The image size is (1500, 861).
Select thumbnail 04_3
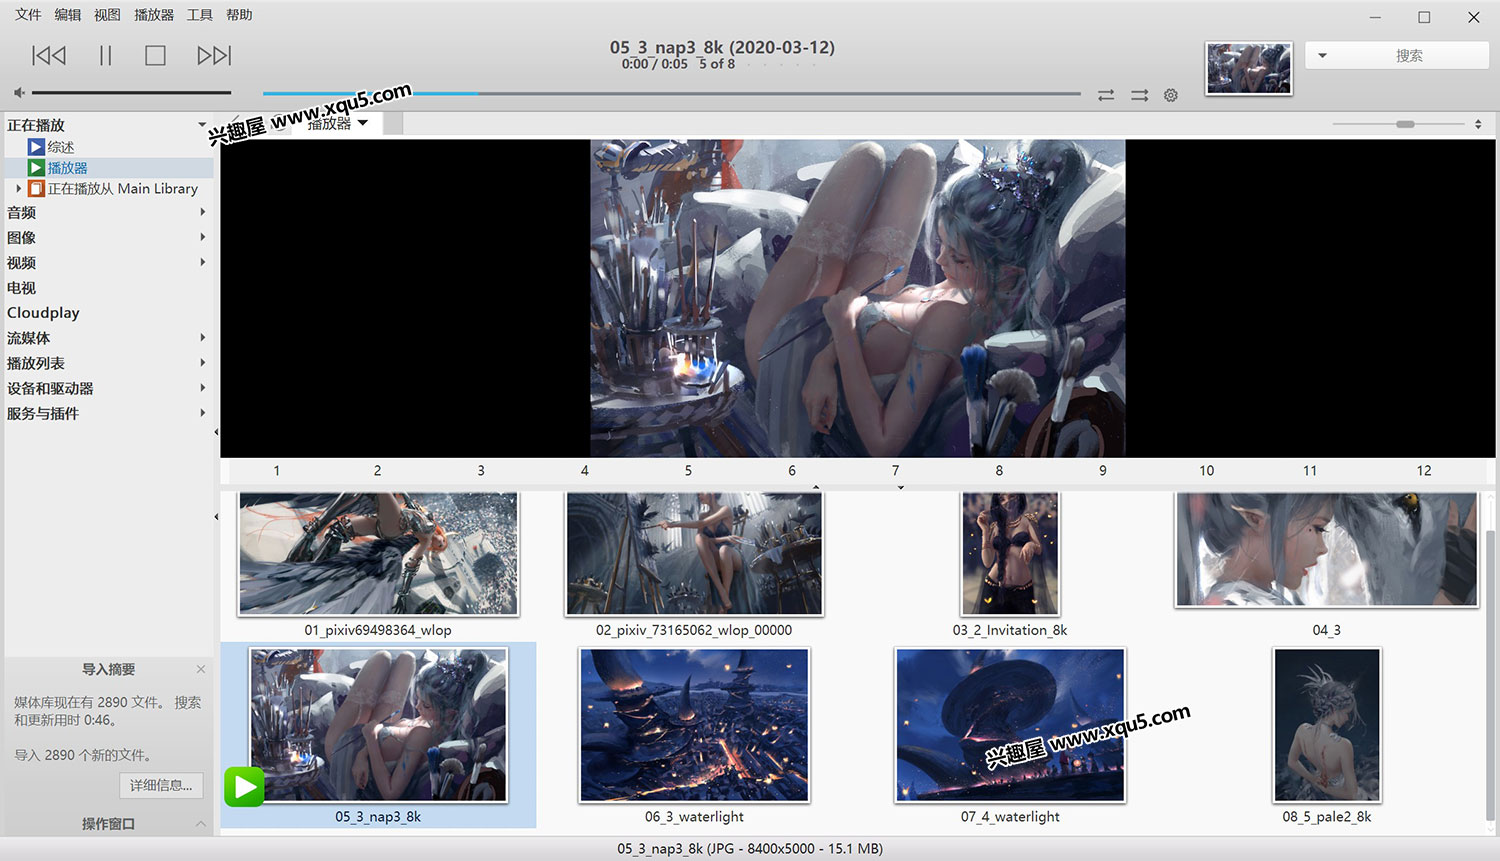pyautogui.click(x=1327, y=550)
